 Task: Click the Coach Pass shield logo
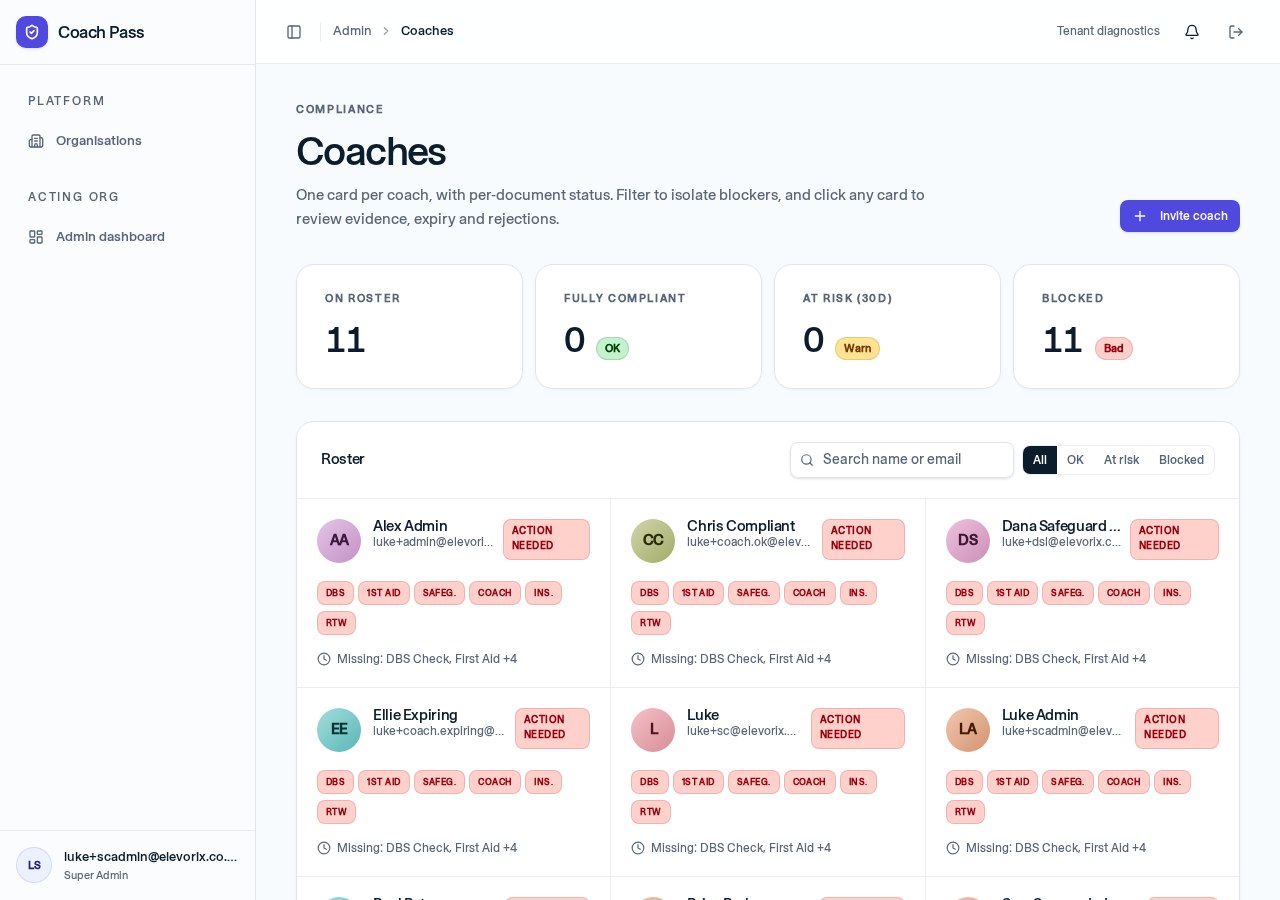tap(32, 32)
